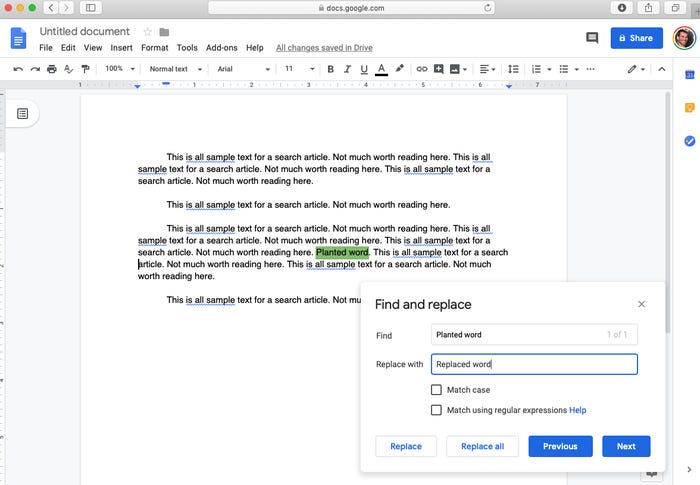The image size is (700, 485).
Task: Open the text color picker
Action: [x=381, y=69]
